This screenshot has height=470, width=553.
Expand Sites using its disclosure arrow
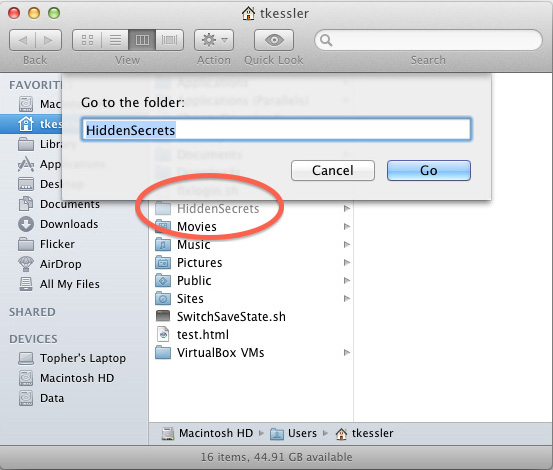click(347, 298)
